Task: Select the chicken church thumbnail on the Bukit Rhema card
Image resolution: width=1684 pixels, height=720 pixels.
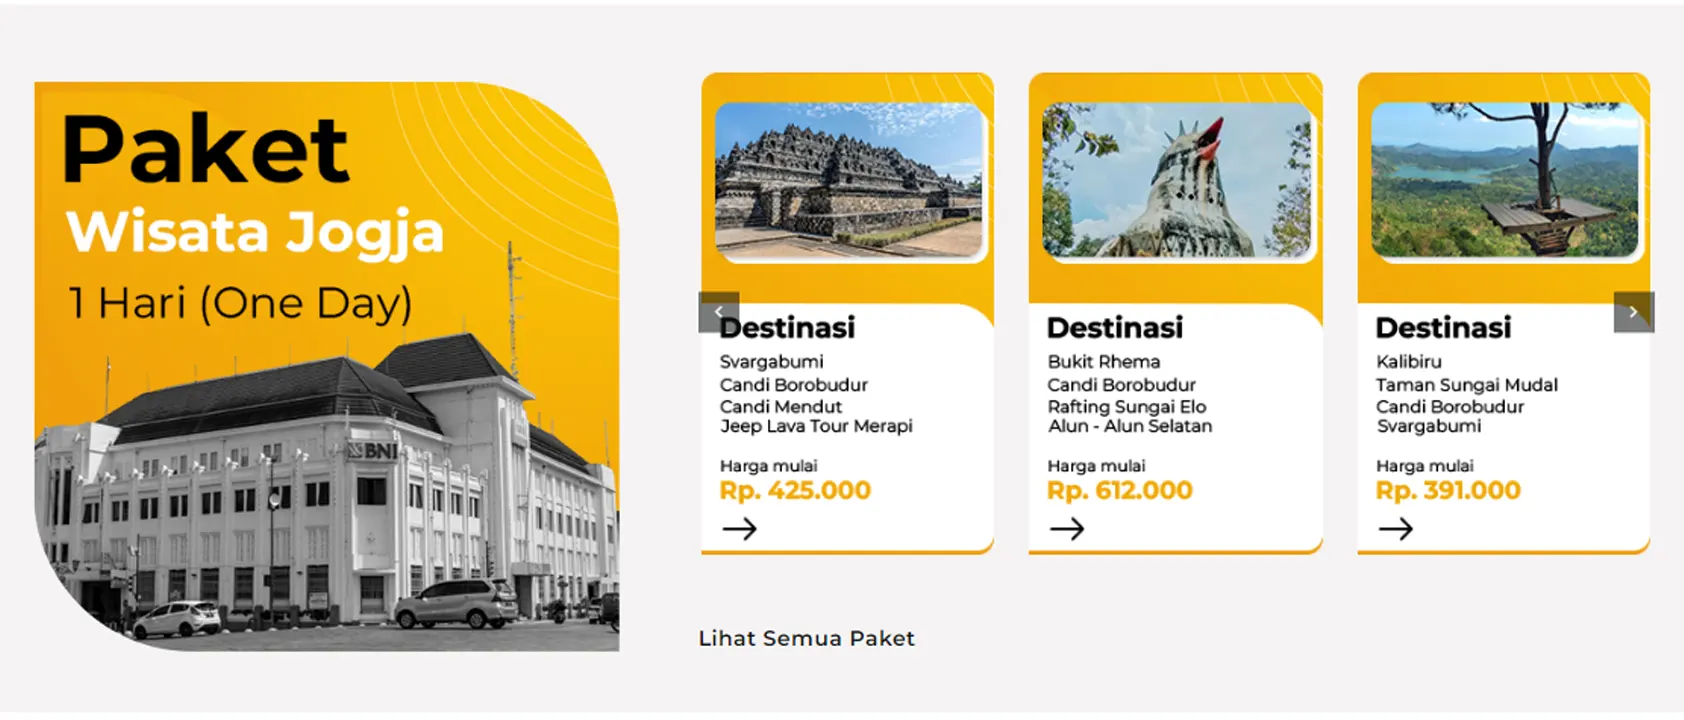Action: 1177,182
